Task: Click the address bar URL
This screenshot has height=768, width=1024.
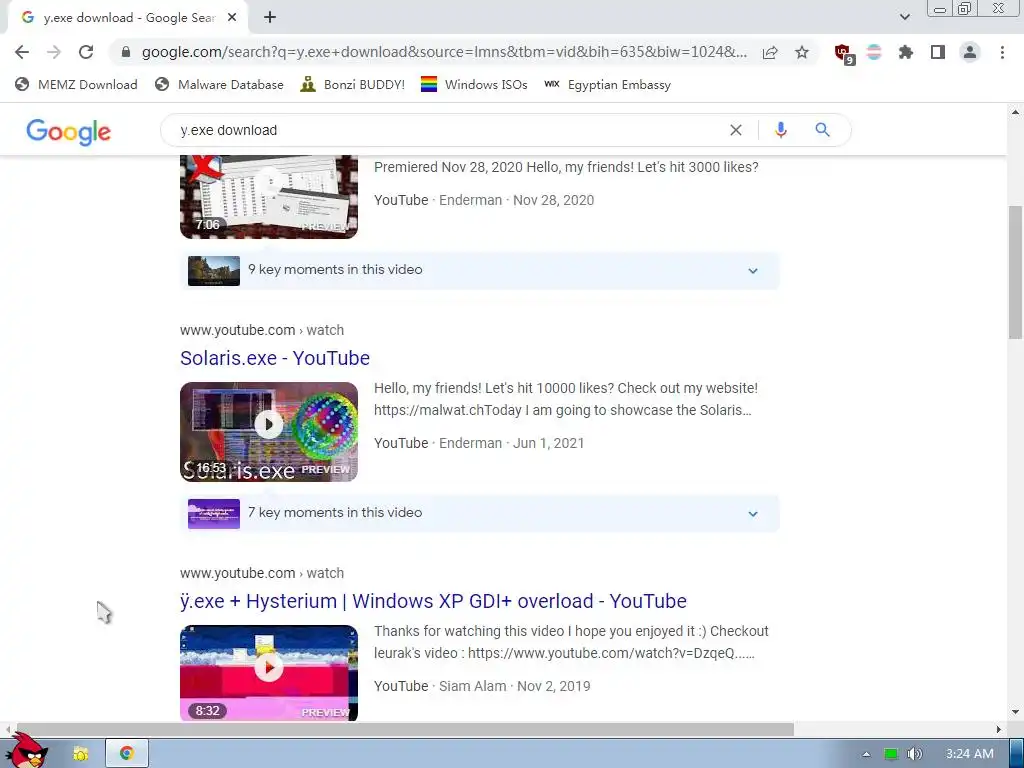Action: [444, 52]
